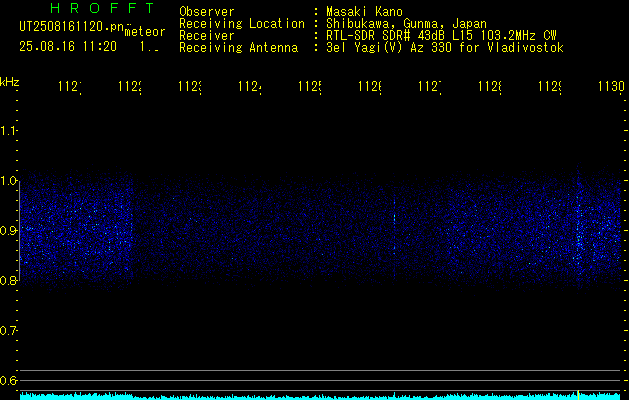Click the 3el Yagi antenna description

click(x=445, y=48)
